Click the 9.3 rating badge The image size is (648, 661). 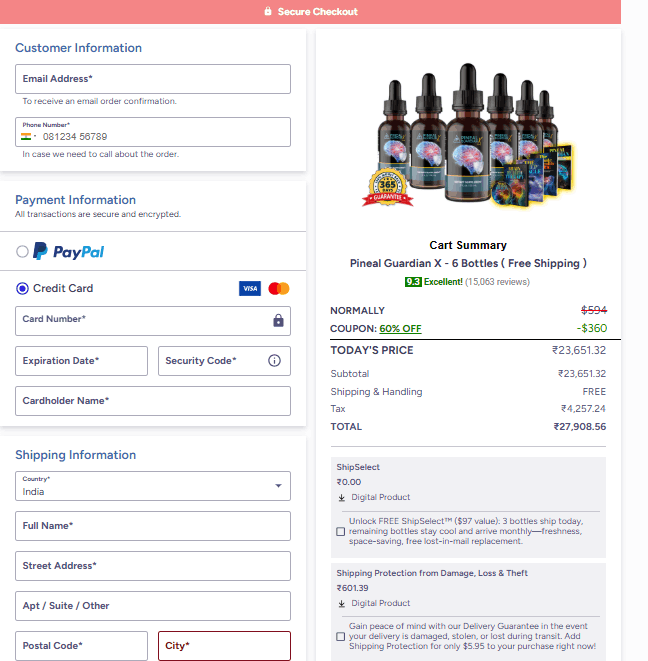(x=413, y=282)
